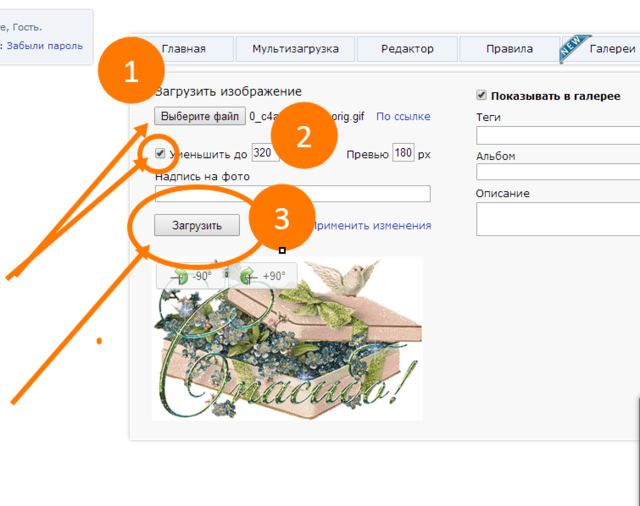Click orange circle marker number 2
Viewport: 640px width, 506px height.
click(304, 135)
